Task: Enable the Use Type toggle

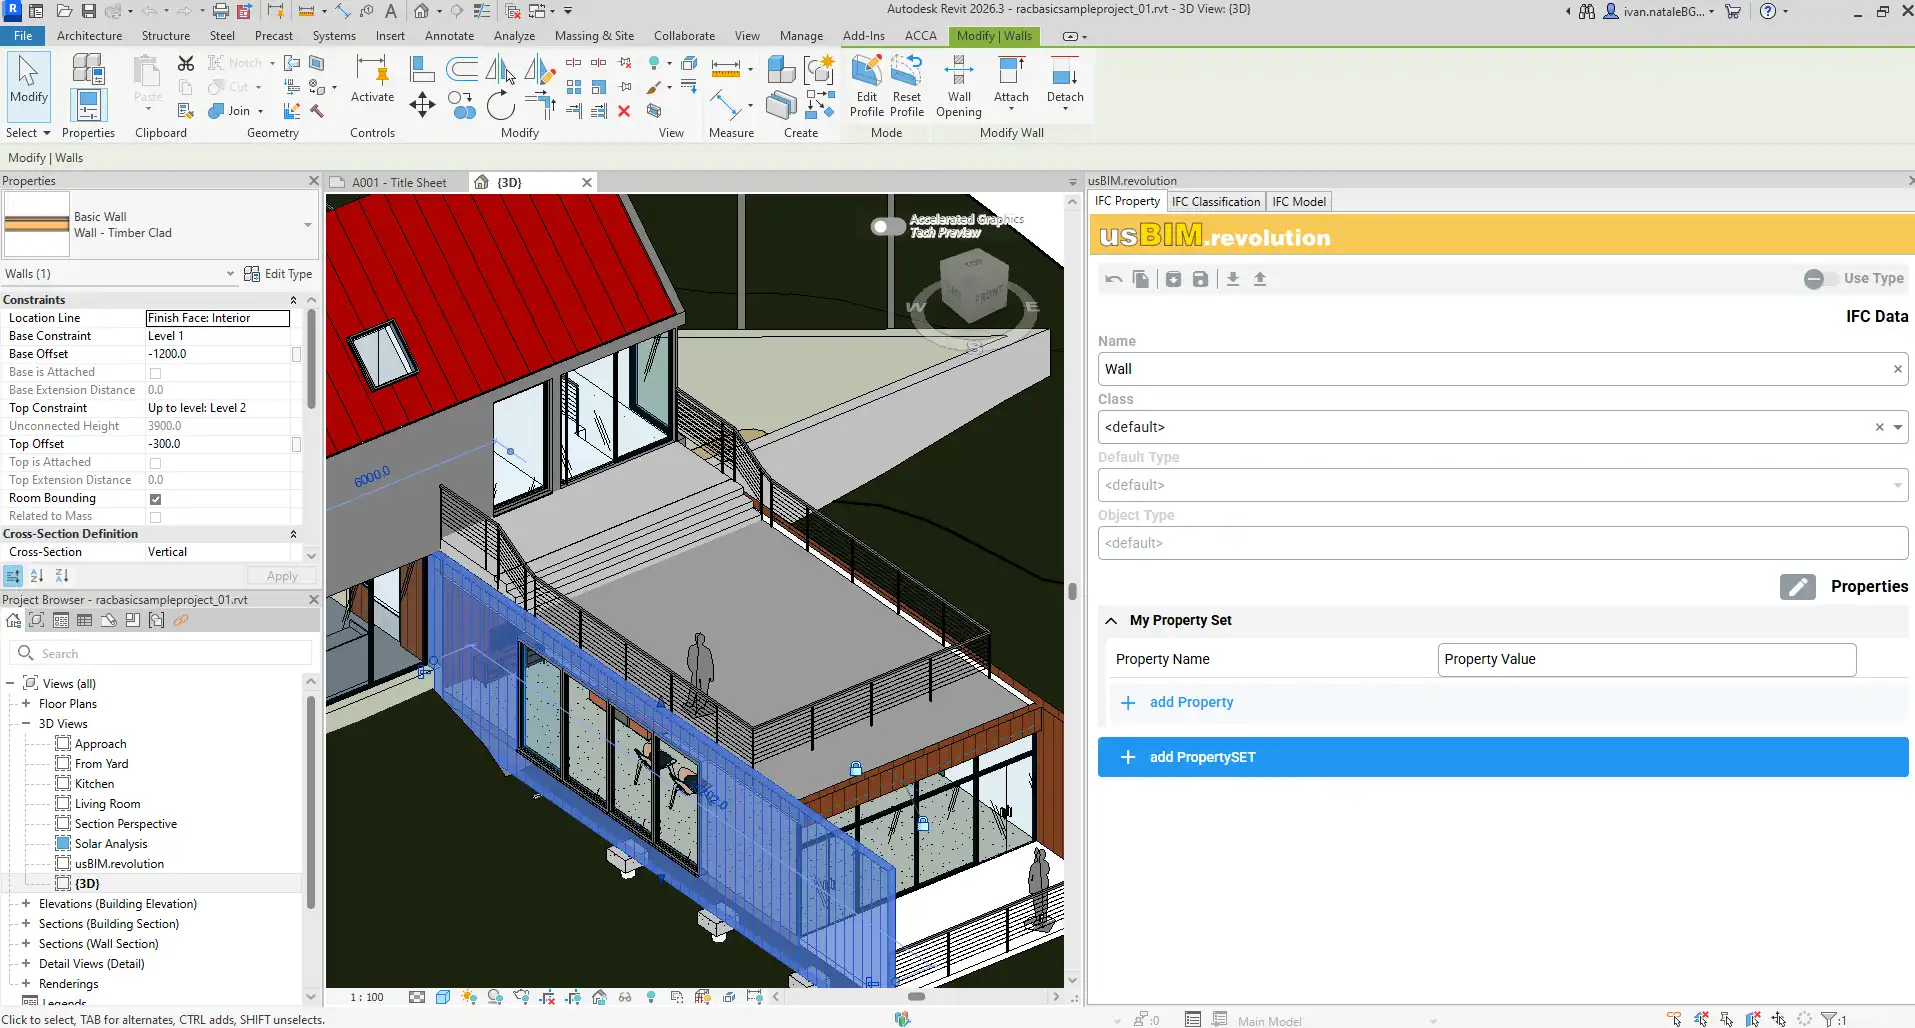Action: click(x=1819, y=279)
